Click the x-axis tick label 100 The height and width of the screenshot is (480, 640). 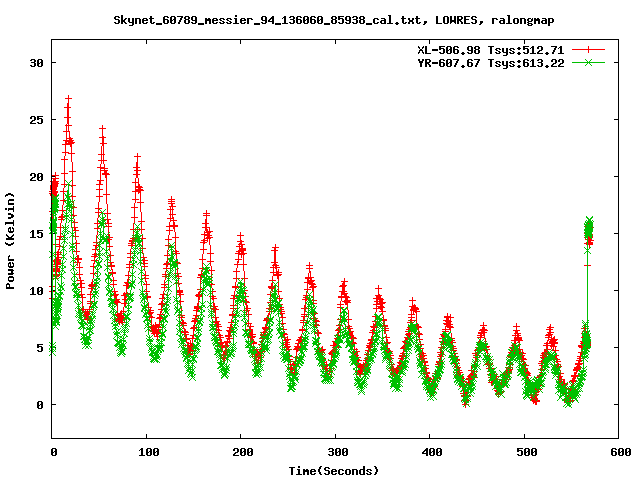149,452
